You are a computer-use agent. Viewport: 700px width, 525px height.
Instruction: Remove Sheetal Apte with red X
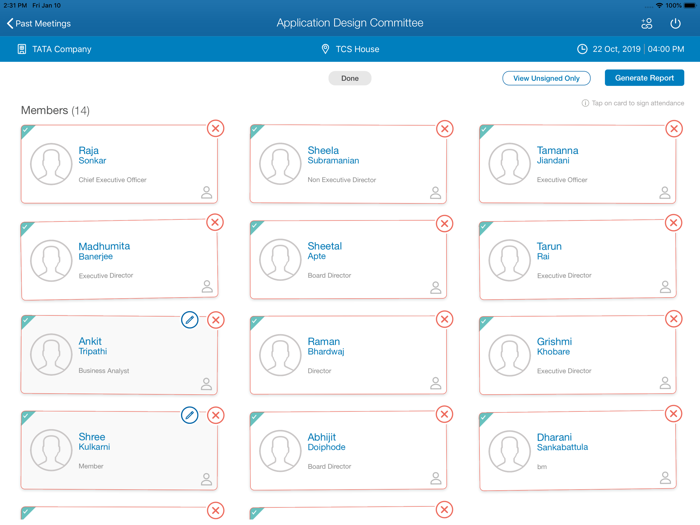click(x=445, y=223)
